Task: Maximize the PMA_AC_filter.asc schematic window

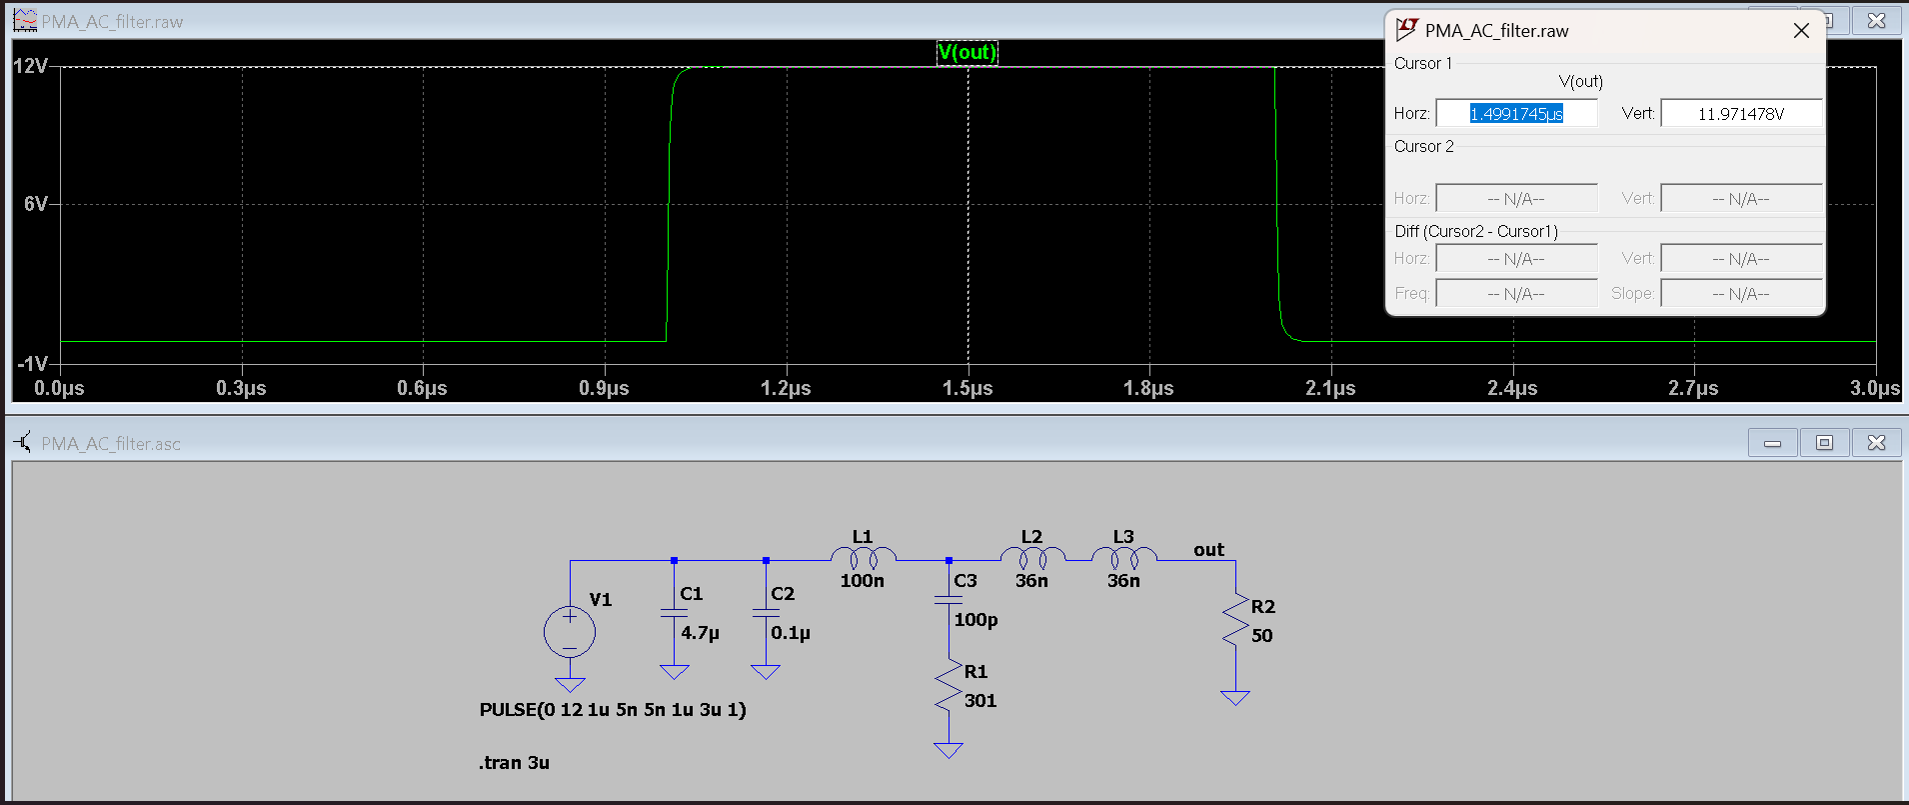Action: point(1824,442)
